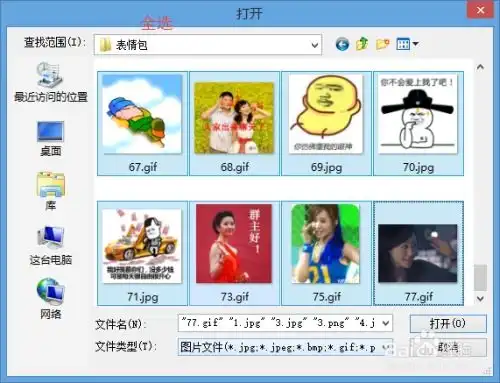
Task: Select the 69.jpg yellow chick thumbnail
Action: pos(326,114)
